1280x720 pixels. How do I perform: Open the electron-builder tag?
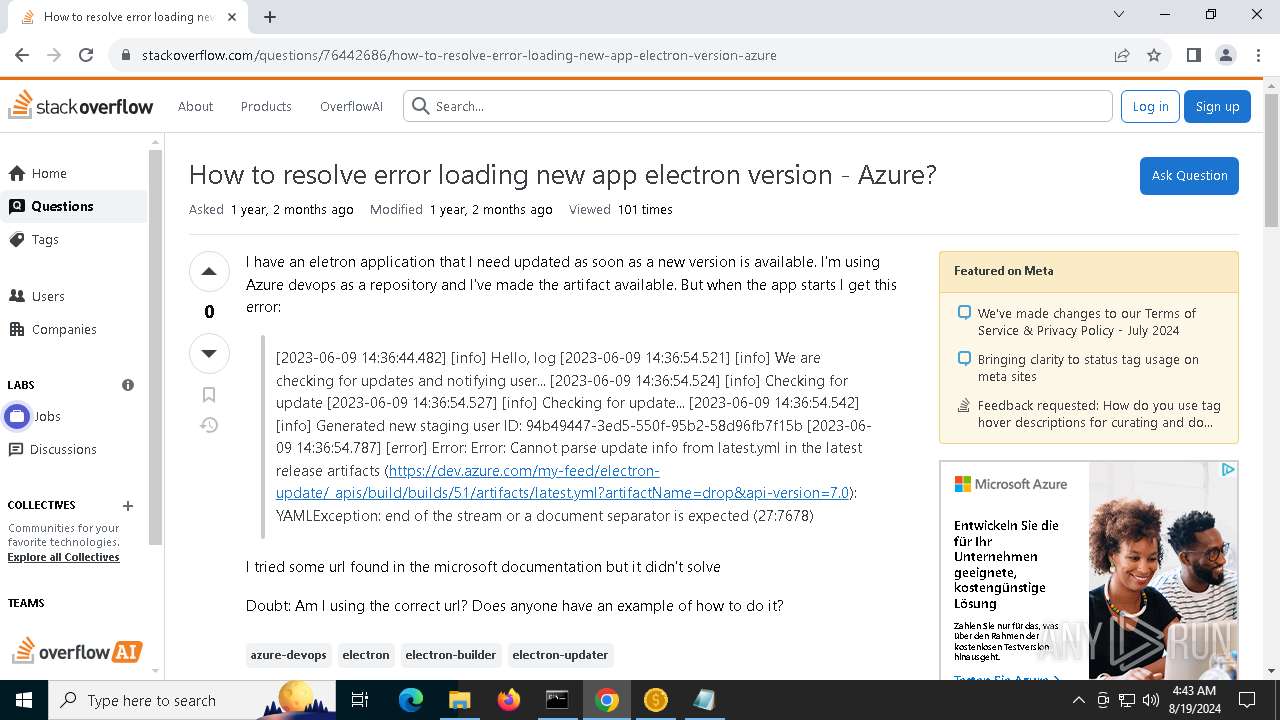click(450, 655)
